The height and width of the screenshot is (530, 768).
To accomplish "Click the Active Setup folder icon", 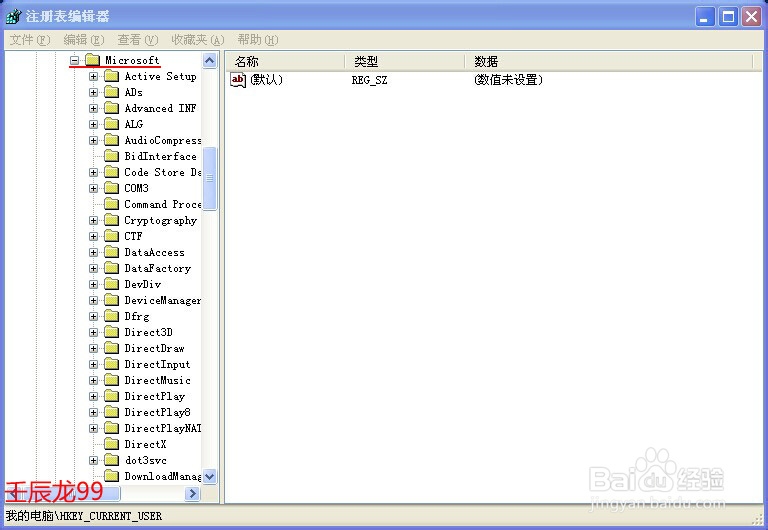I will (112, 76).
